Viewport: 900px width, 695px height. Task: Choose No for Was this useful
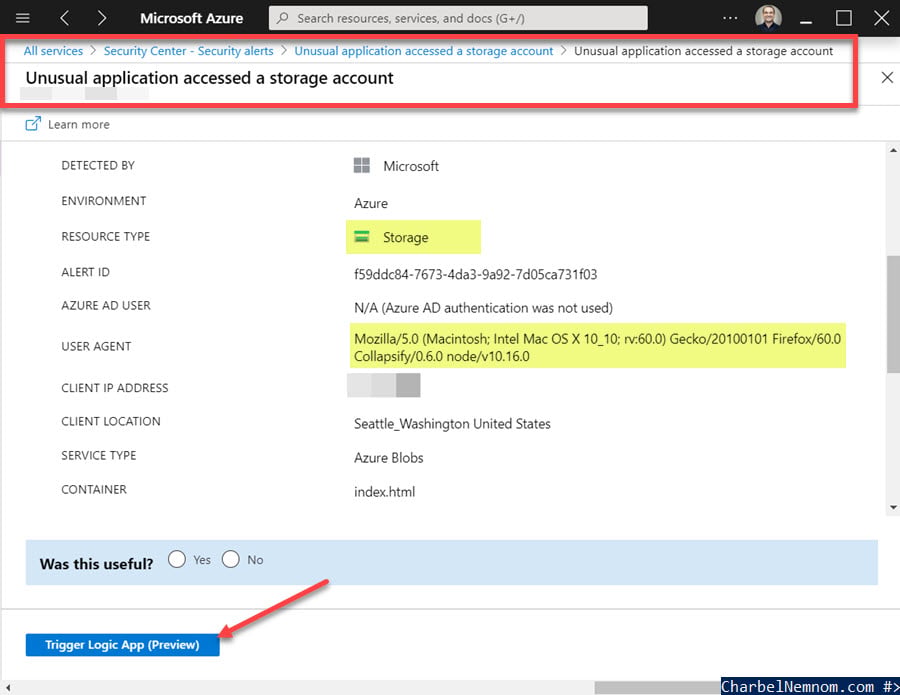point(230,559)
